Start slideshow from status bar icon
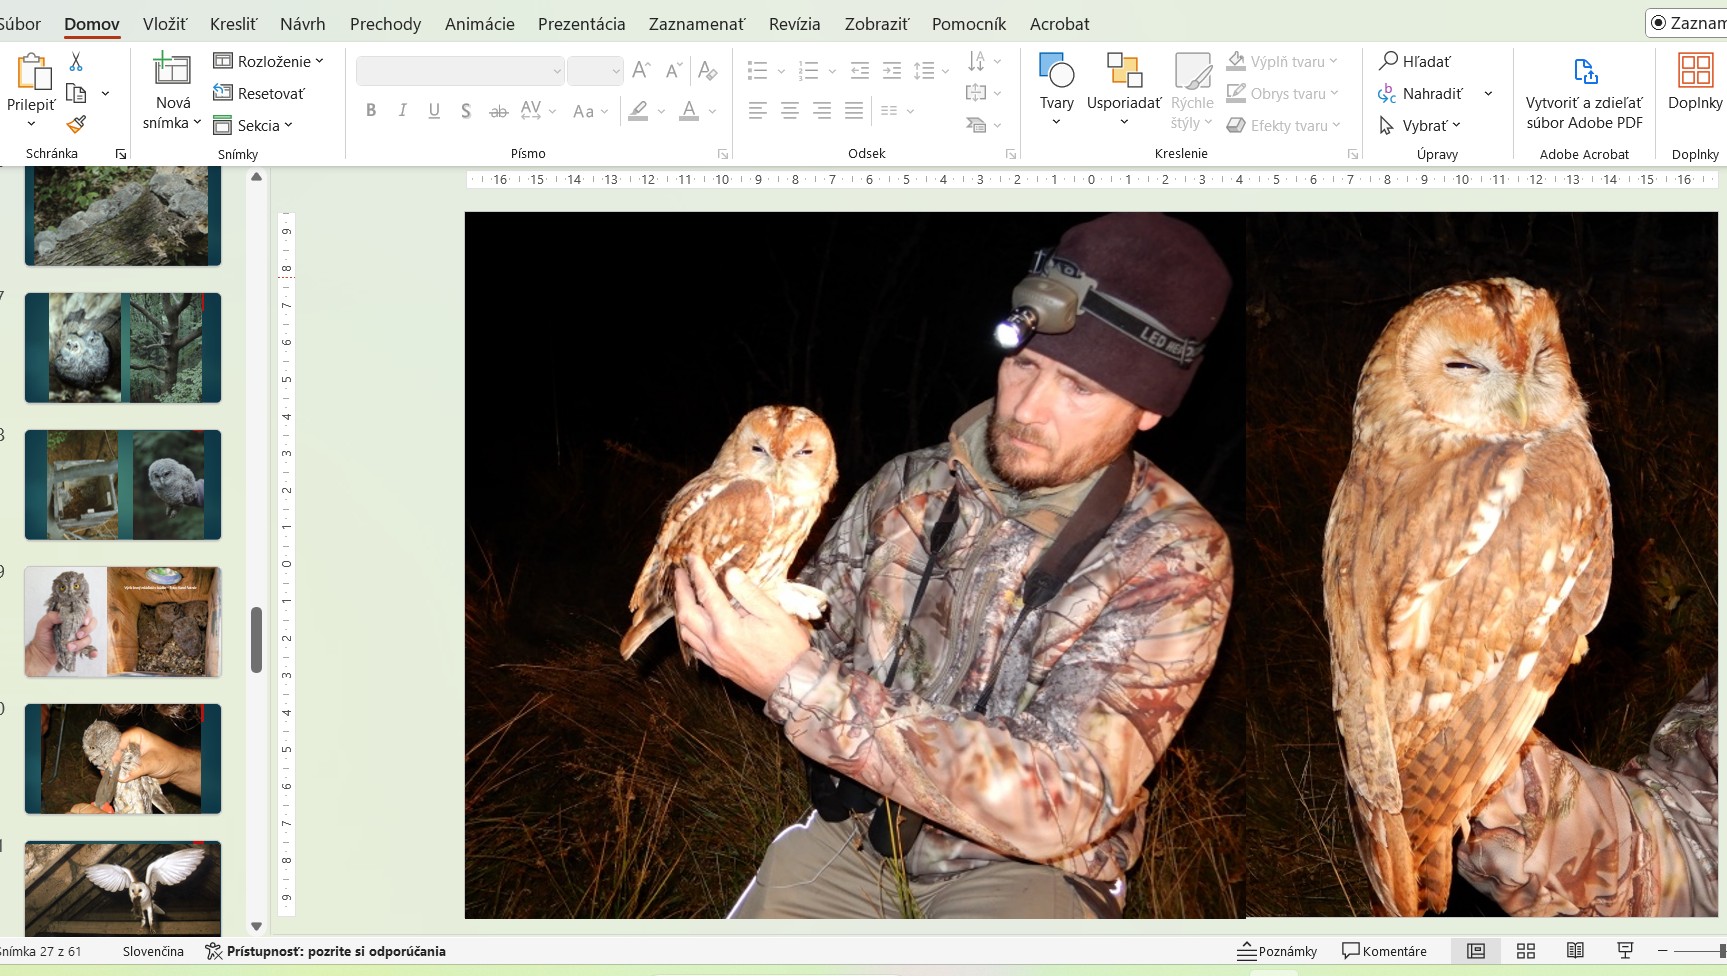The height and width of the screenshot is (976, 1727). point(1625,951)
